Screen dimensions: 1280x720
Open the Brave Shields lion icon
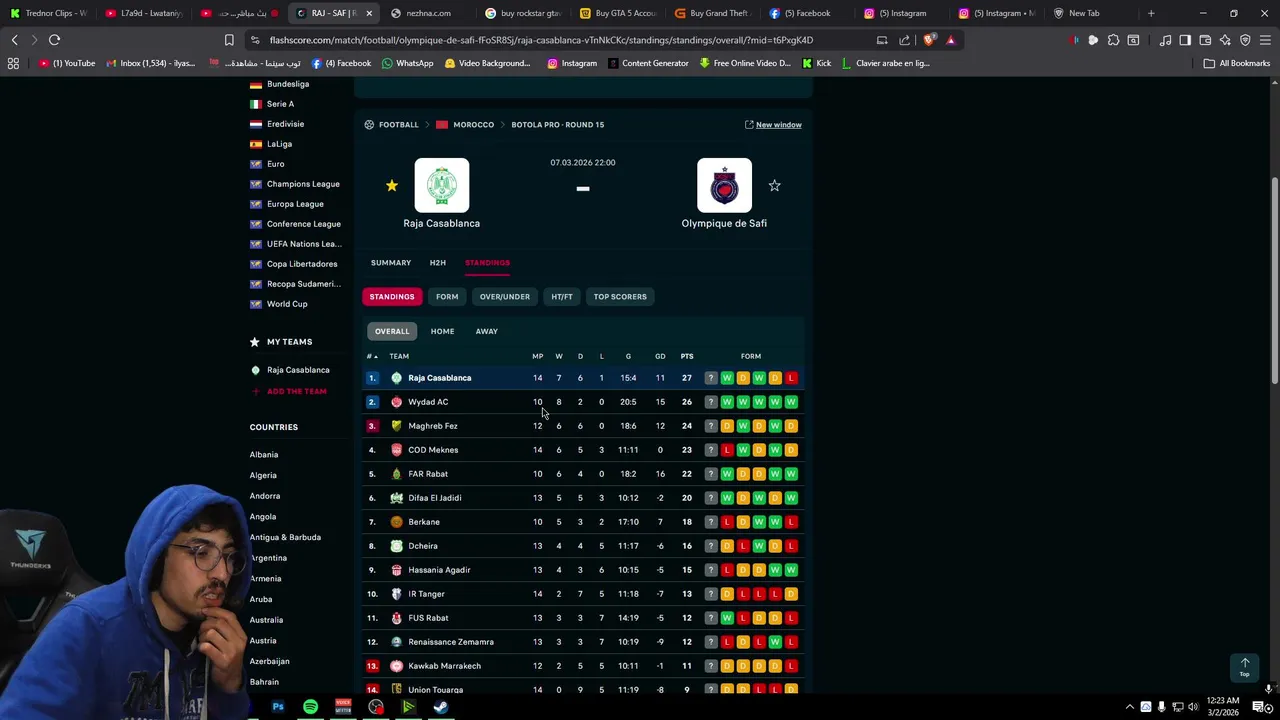point(929,40)
